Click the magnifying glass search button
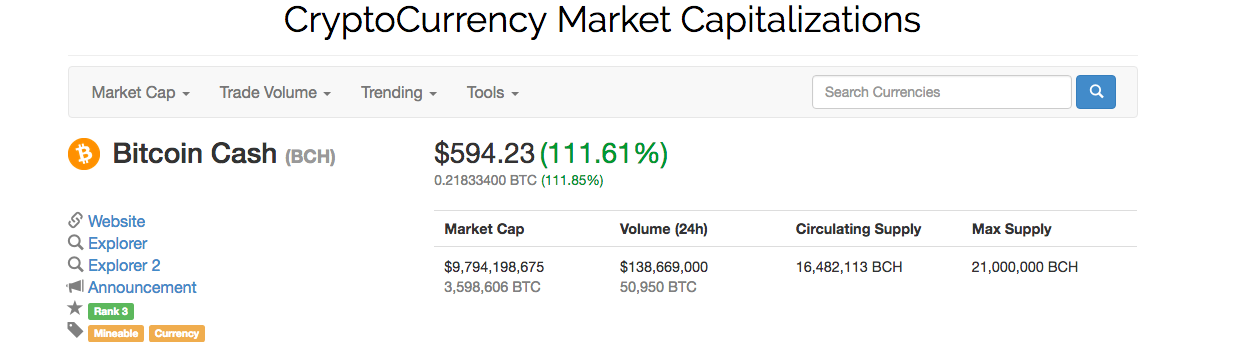This screenshot has height=360, width=1238. point(1096,92)
